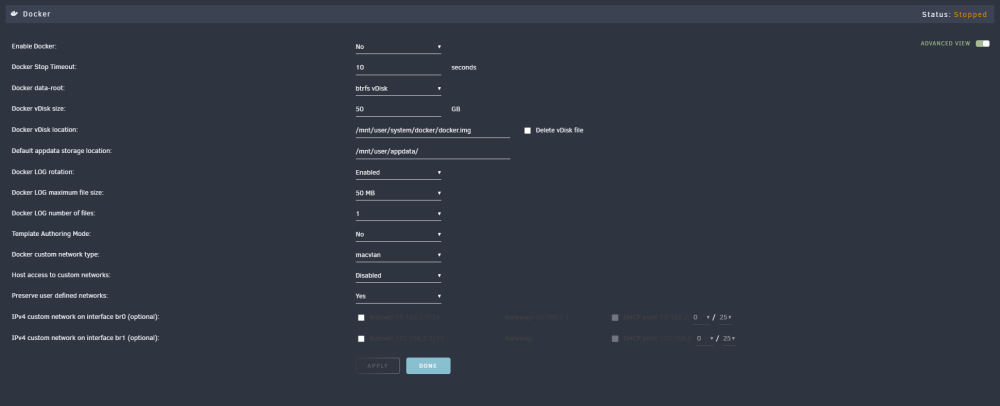Open Preserve user defined networks dropdown
This screenshot has height=406, width=1000.
point(399,296)
